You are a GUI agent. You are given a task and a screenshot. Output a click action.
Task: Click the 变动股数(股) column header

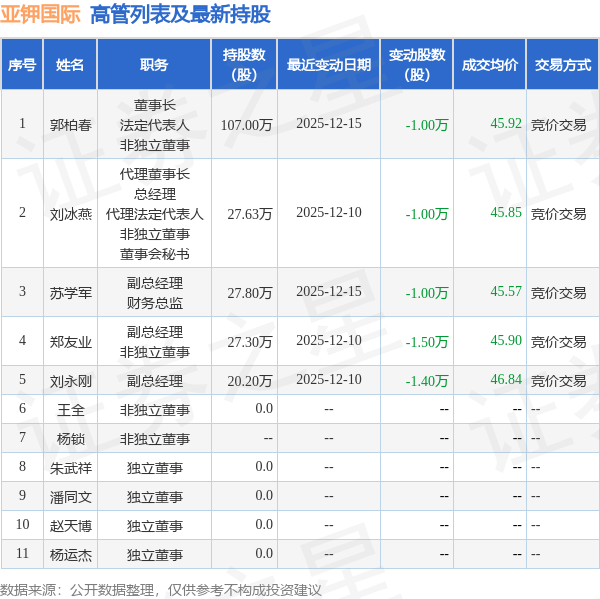click(416, 65)
